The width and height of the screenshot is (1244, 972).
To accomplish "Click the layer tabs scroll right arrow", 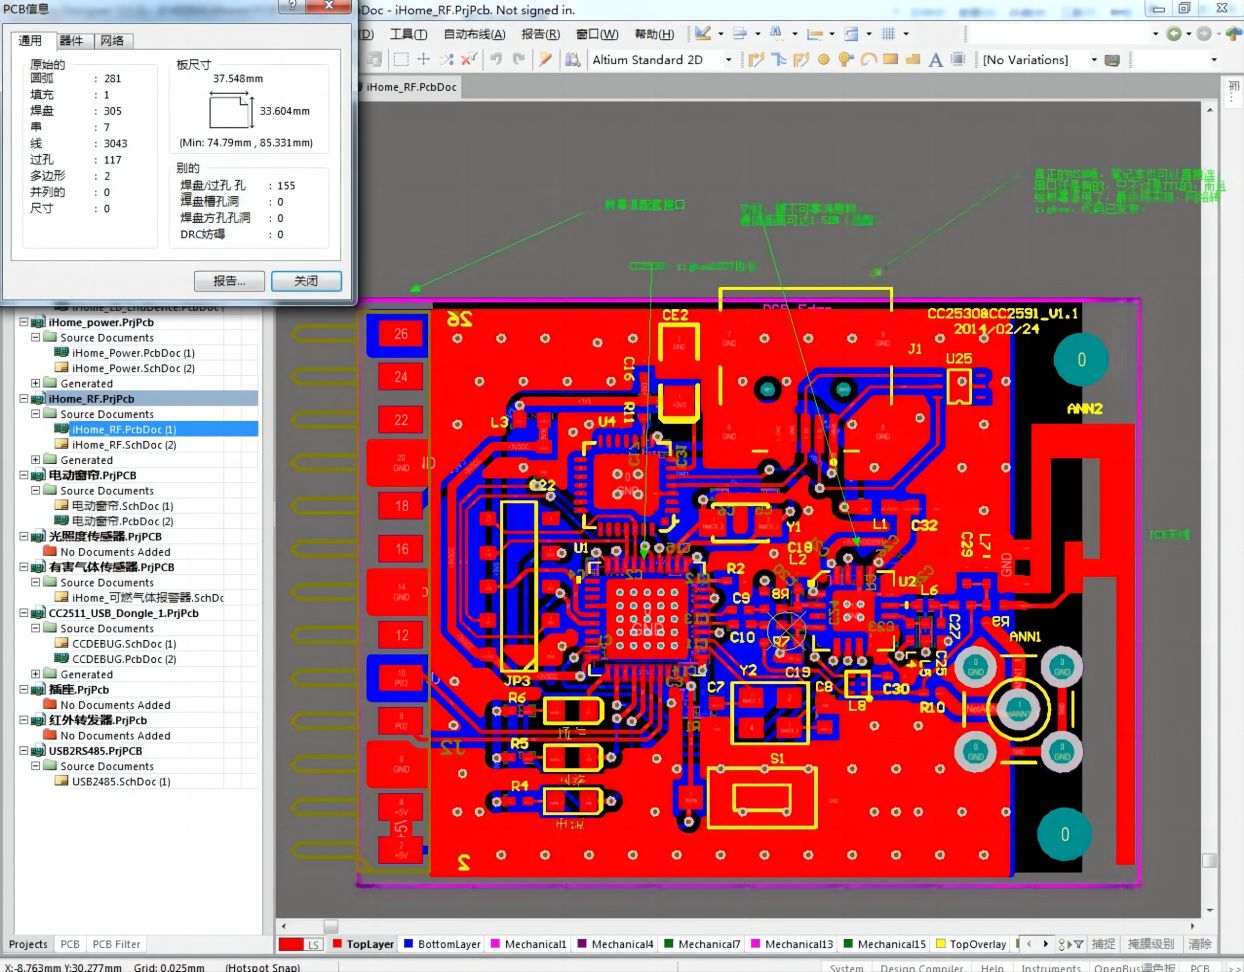I will pyautogui.click(x=1046, y=943).
